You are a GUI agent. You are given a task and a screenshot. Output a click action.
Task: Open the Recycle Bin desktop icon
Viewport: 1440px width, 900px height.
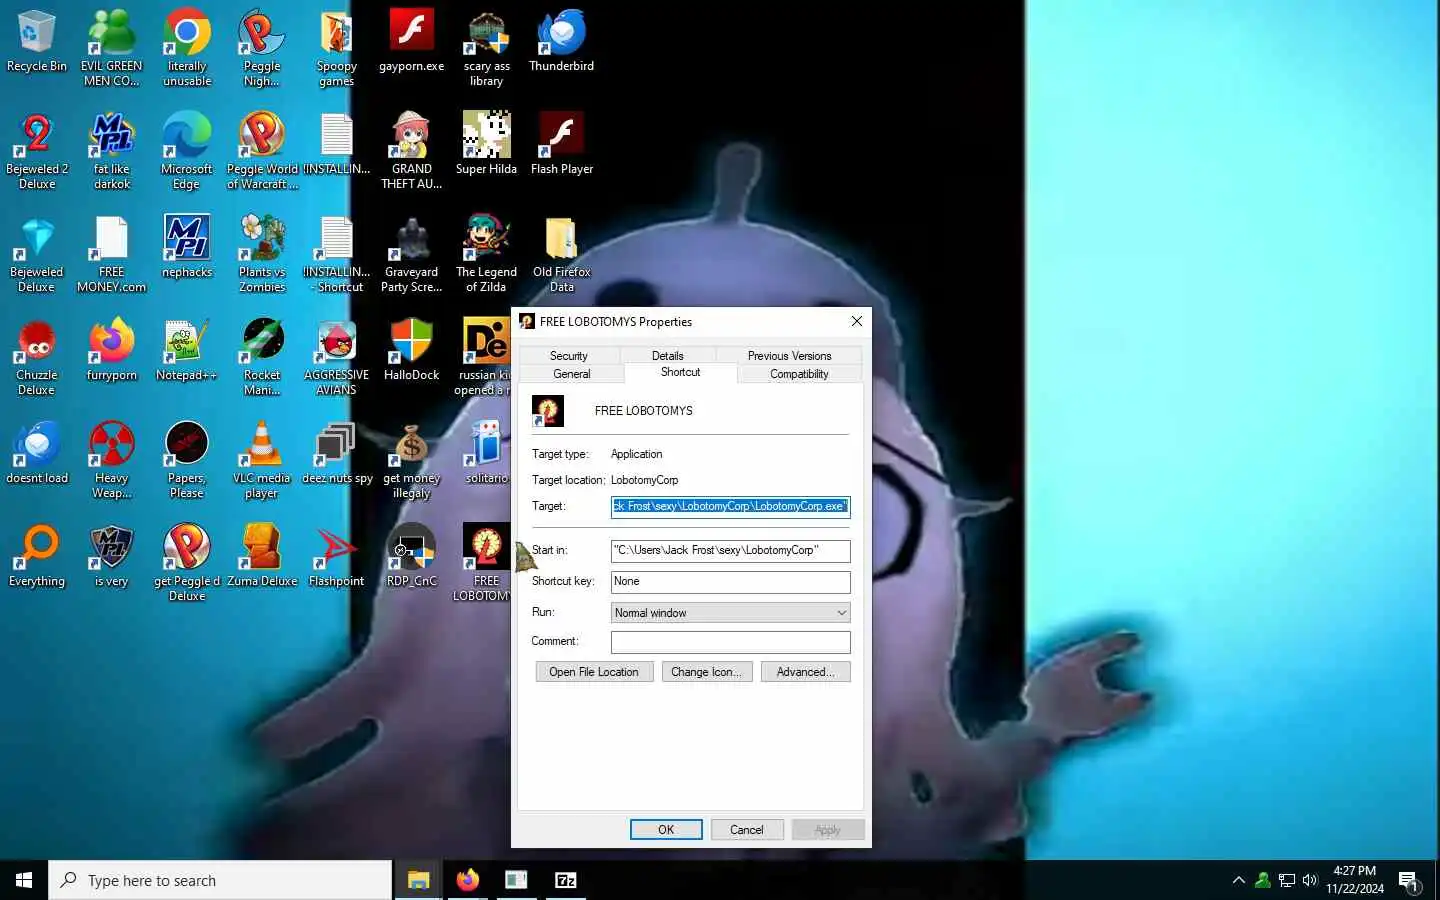(37, 42)
